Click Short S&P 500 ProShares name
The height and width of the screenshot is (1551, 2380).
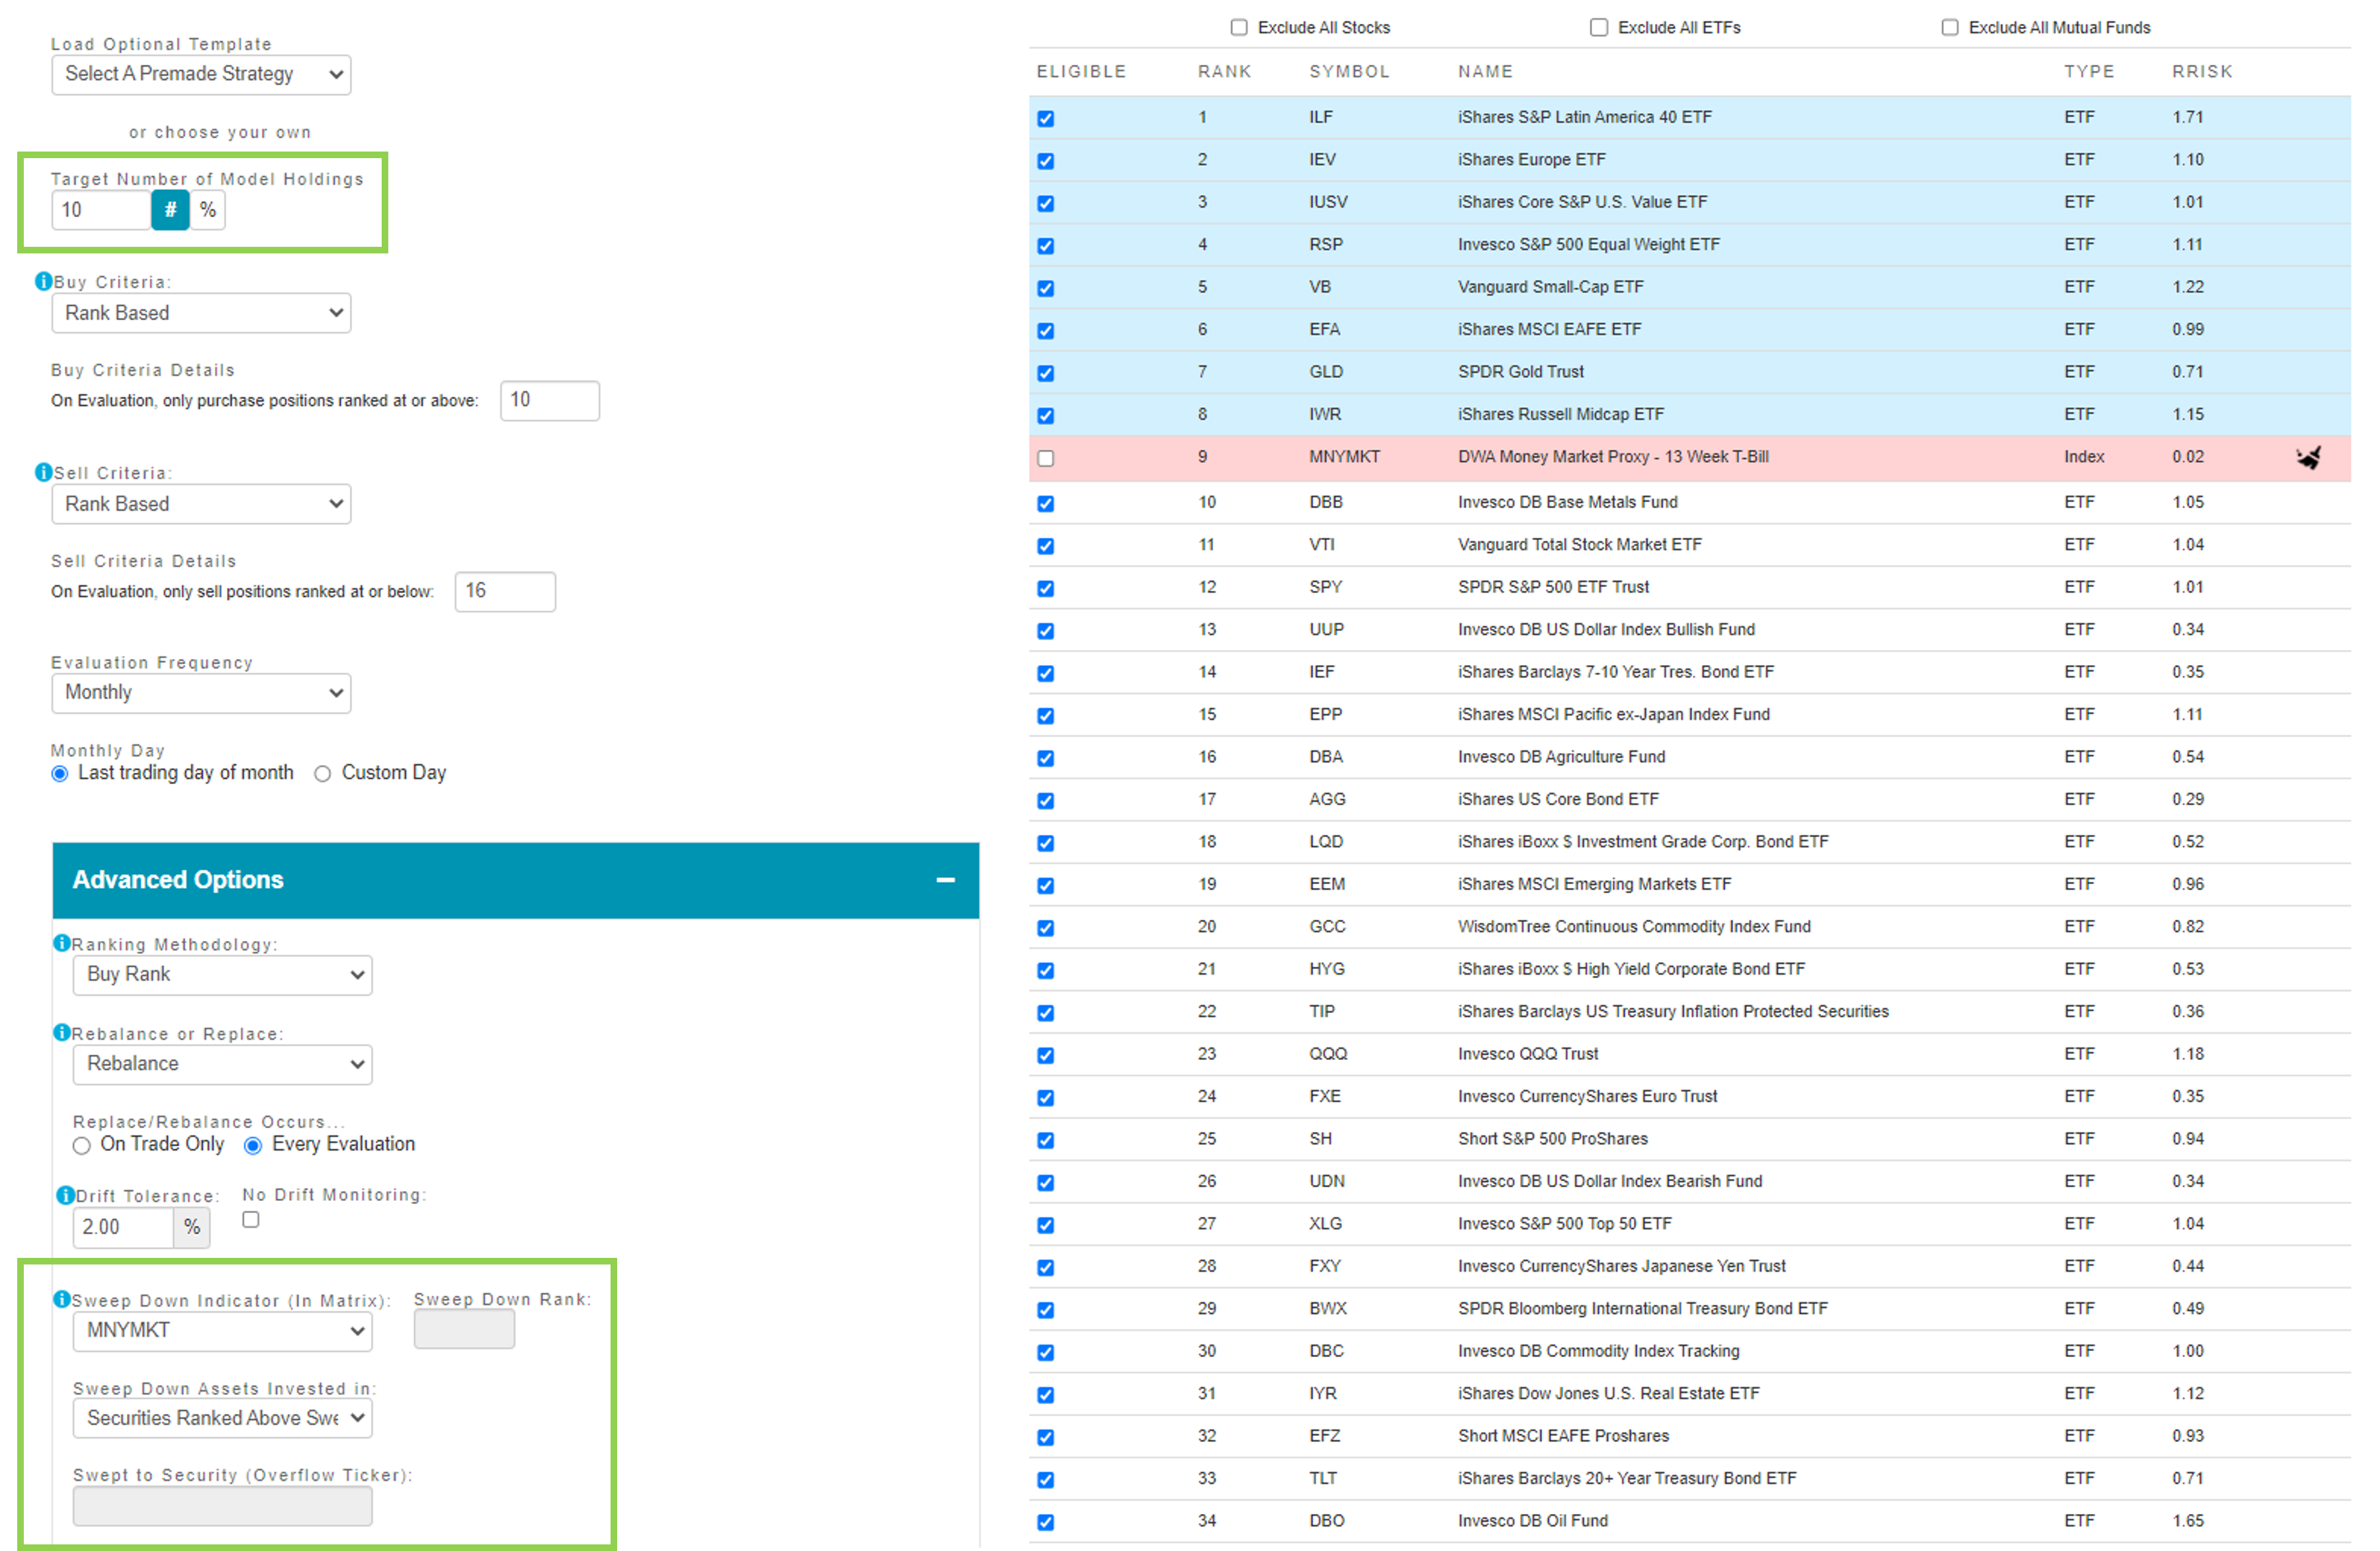pos(1552,1139)
